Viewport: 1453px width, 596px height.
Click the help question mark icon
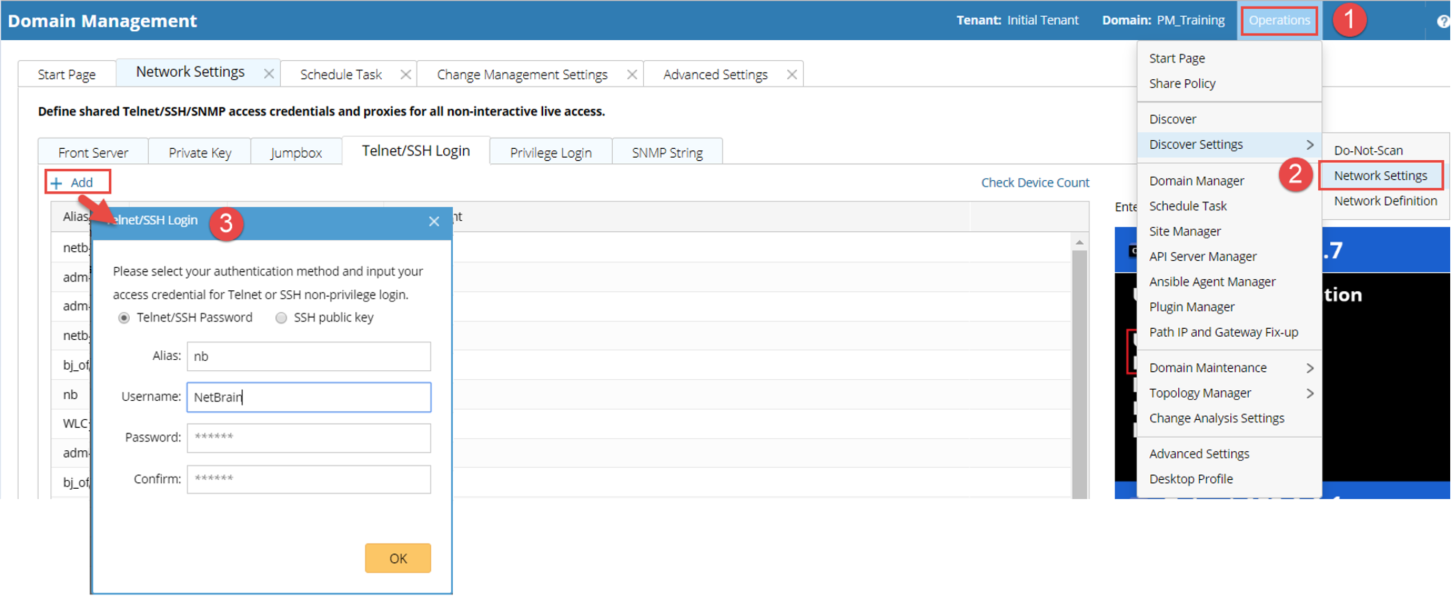[x=1443, y=21]
